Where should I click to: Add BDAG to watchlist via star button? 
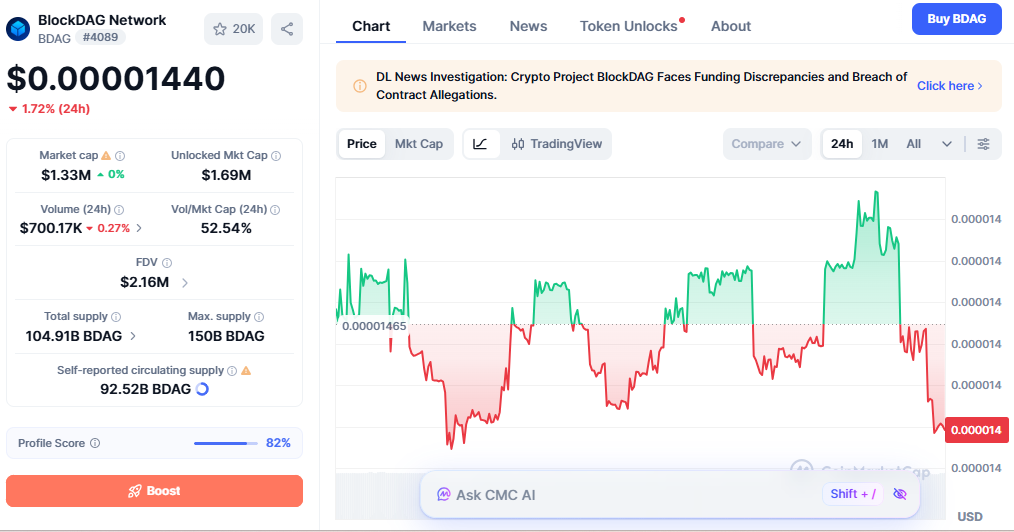[x=233, y=29]
